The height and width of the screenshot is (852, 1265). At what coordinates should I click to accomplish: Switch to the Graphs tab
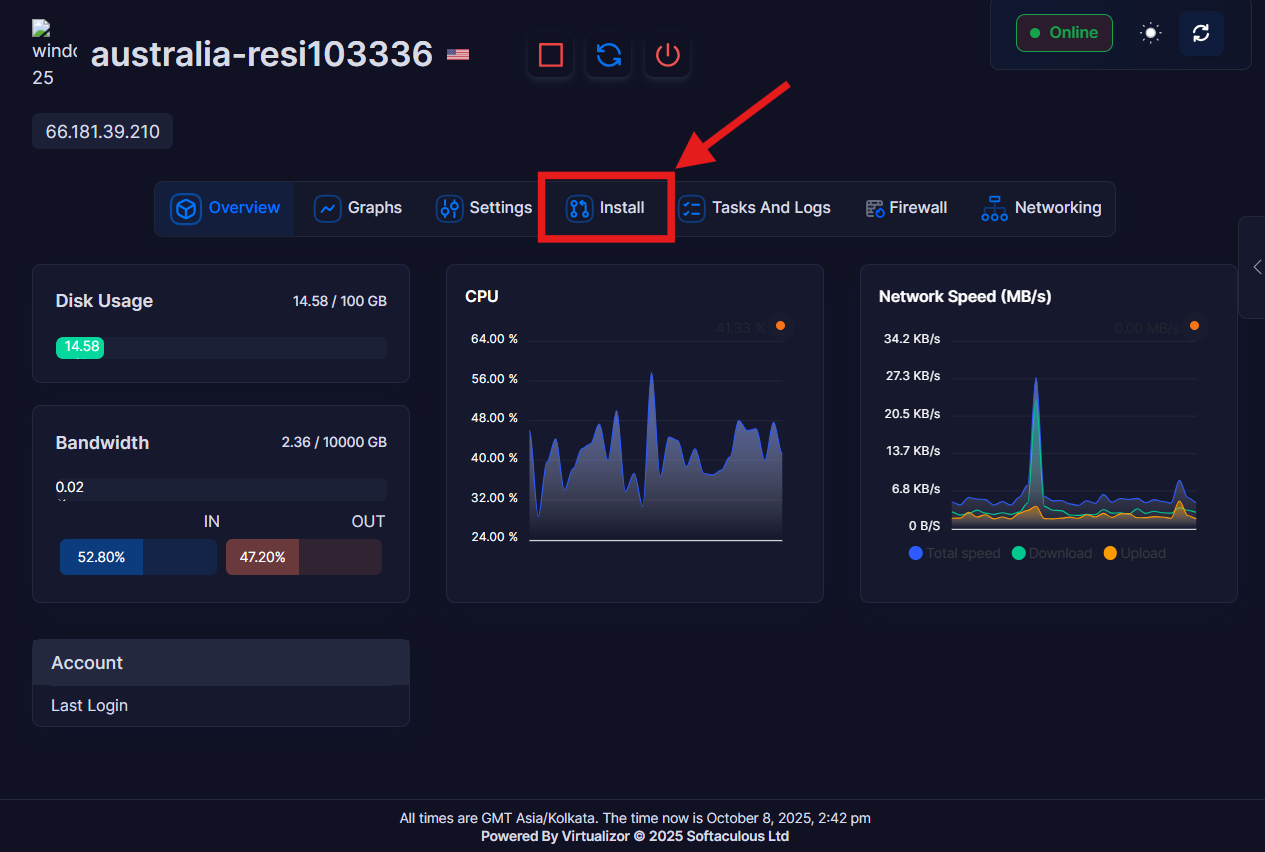pos(358,208)
